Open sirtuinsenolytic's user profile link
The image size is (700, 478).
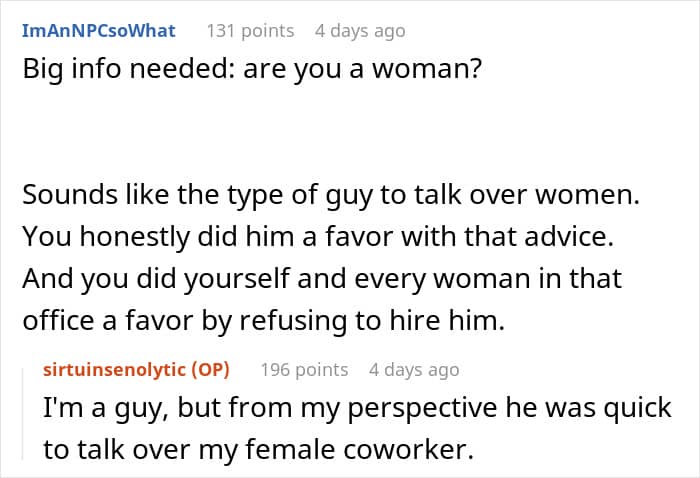coord(114,370)
